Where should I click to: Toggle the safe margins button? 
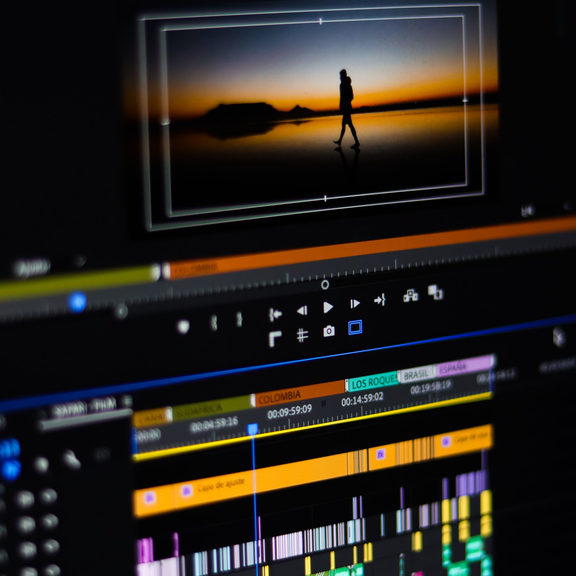coord(355,327)
